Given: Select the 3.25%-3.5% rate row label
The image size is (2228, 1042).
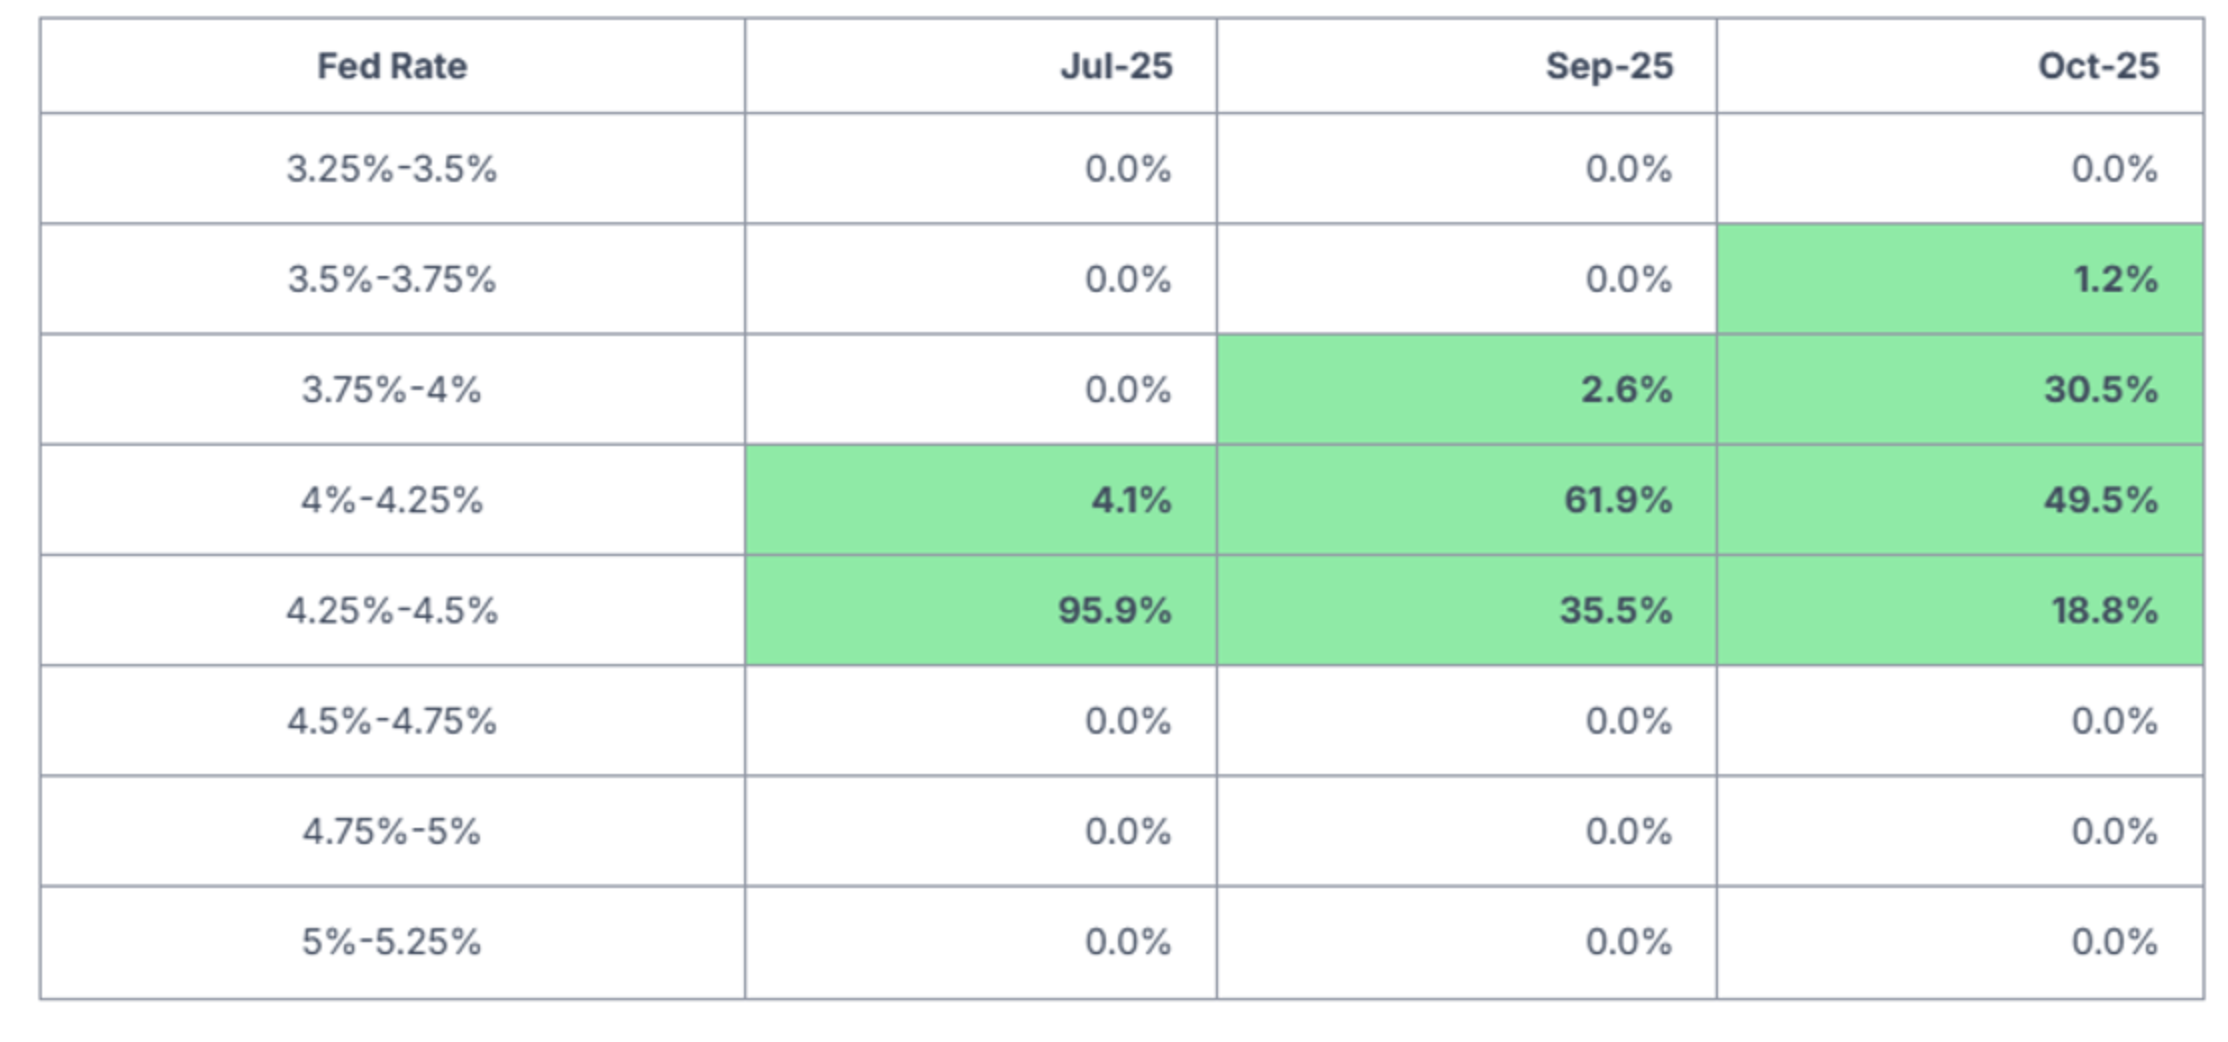Looking at the screenshot, I should coord(392,168).
